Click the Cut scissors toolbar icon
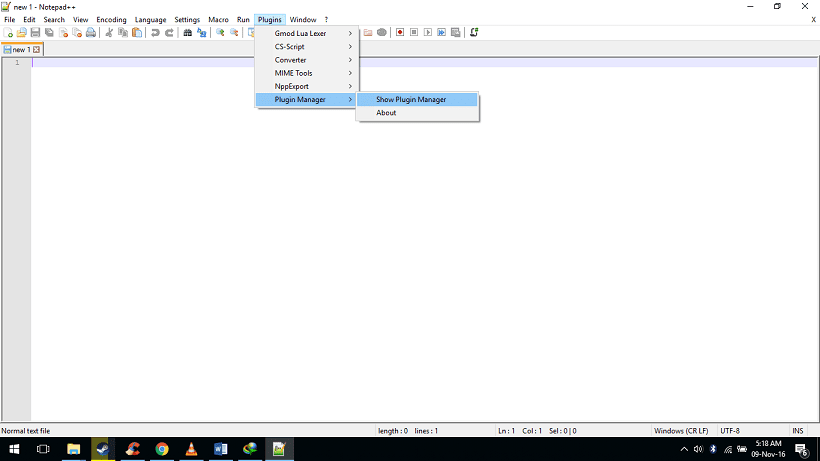The image size is (820, 461). 110,33
